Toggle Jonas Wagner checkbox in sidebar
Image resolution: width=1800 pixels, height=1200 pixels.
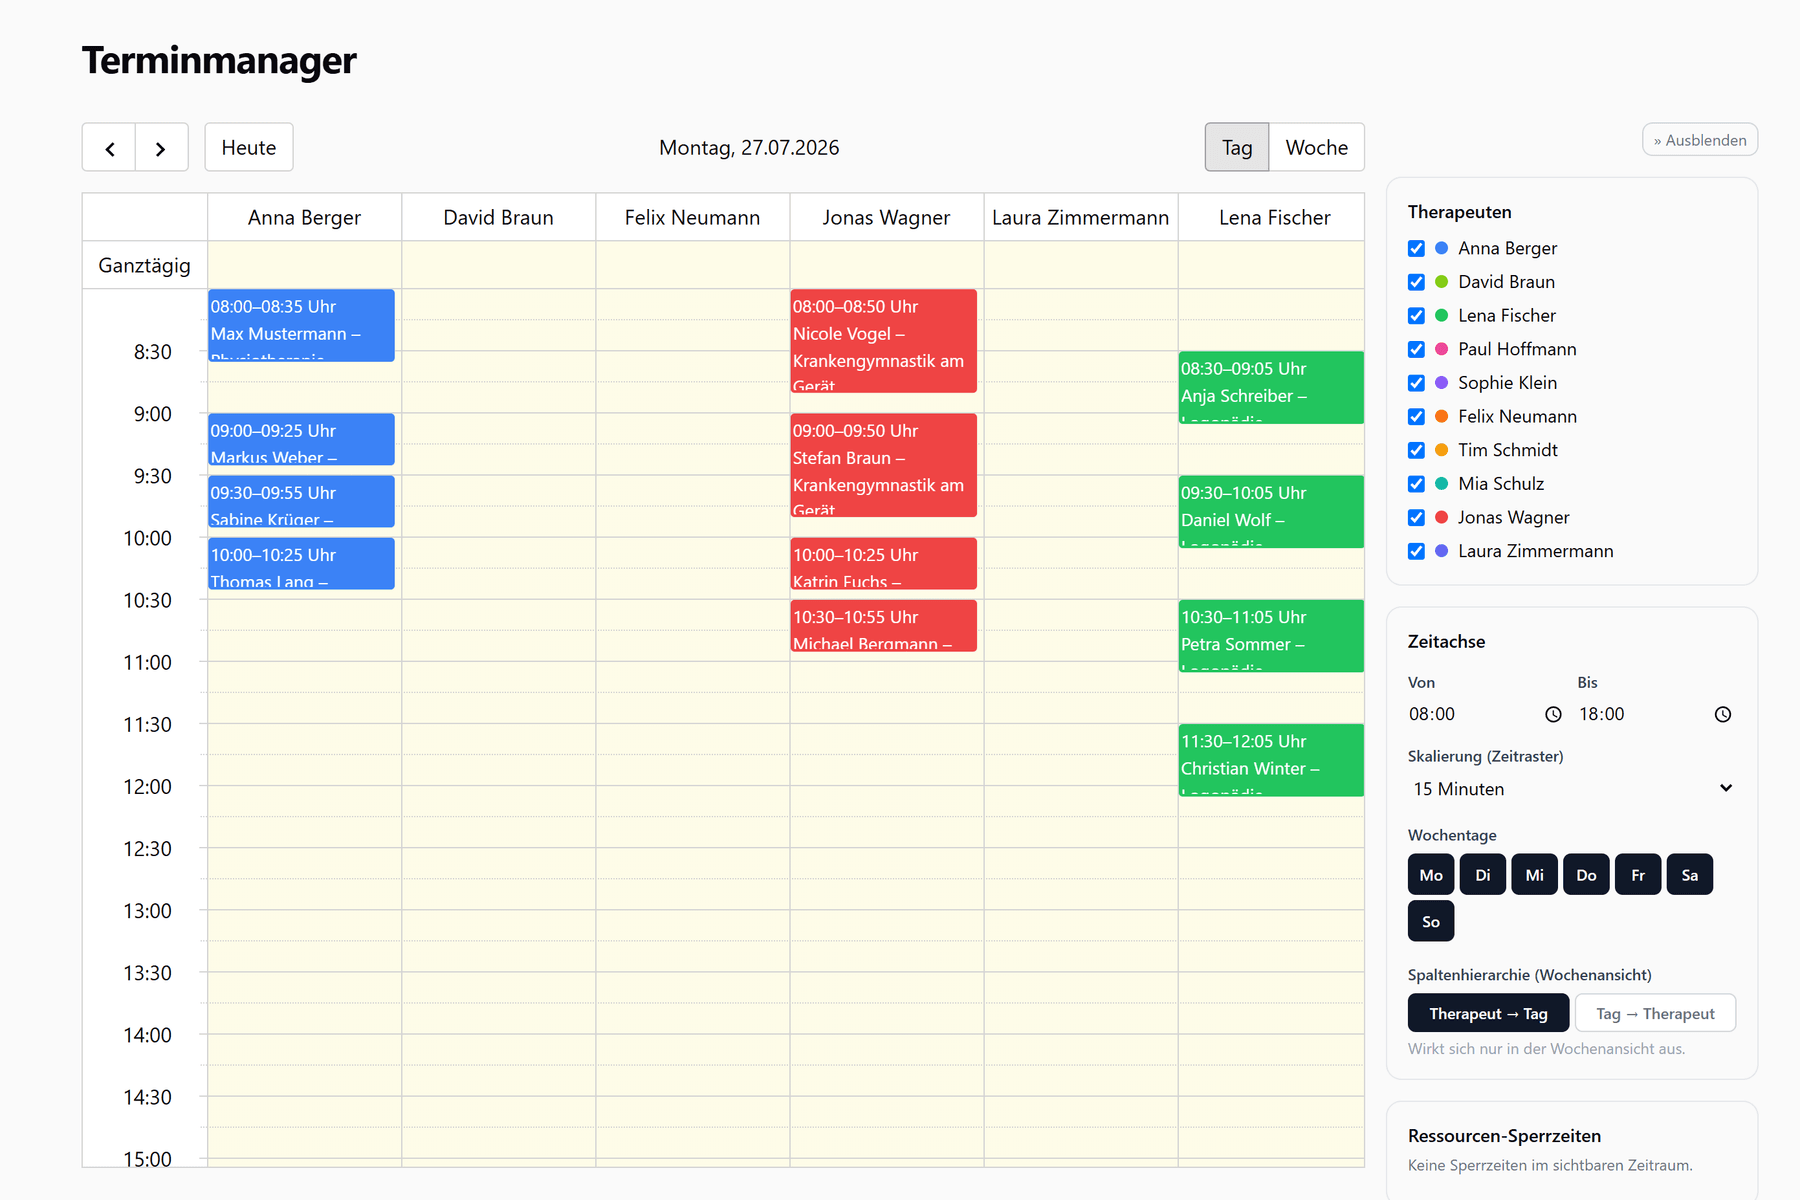1416,518
